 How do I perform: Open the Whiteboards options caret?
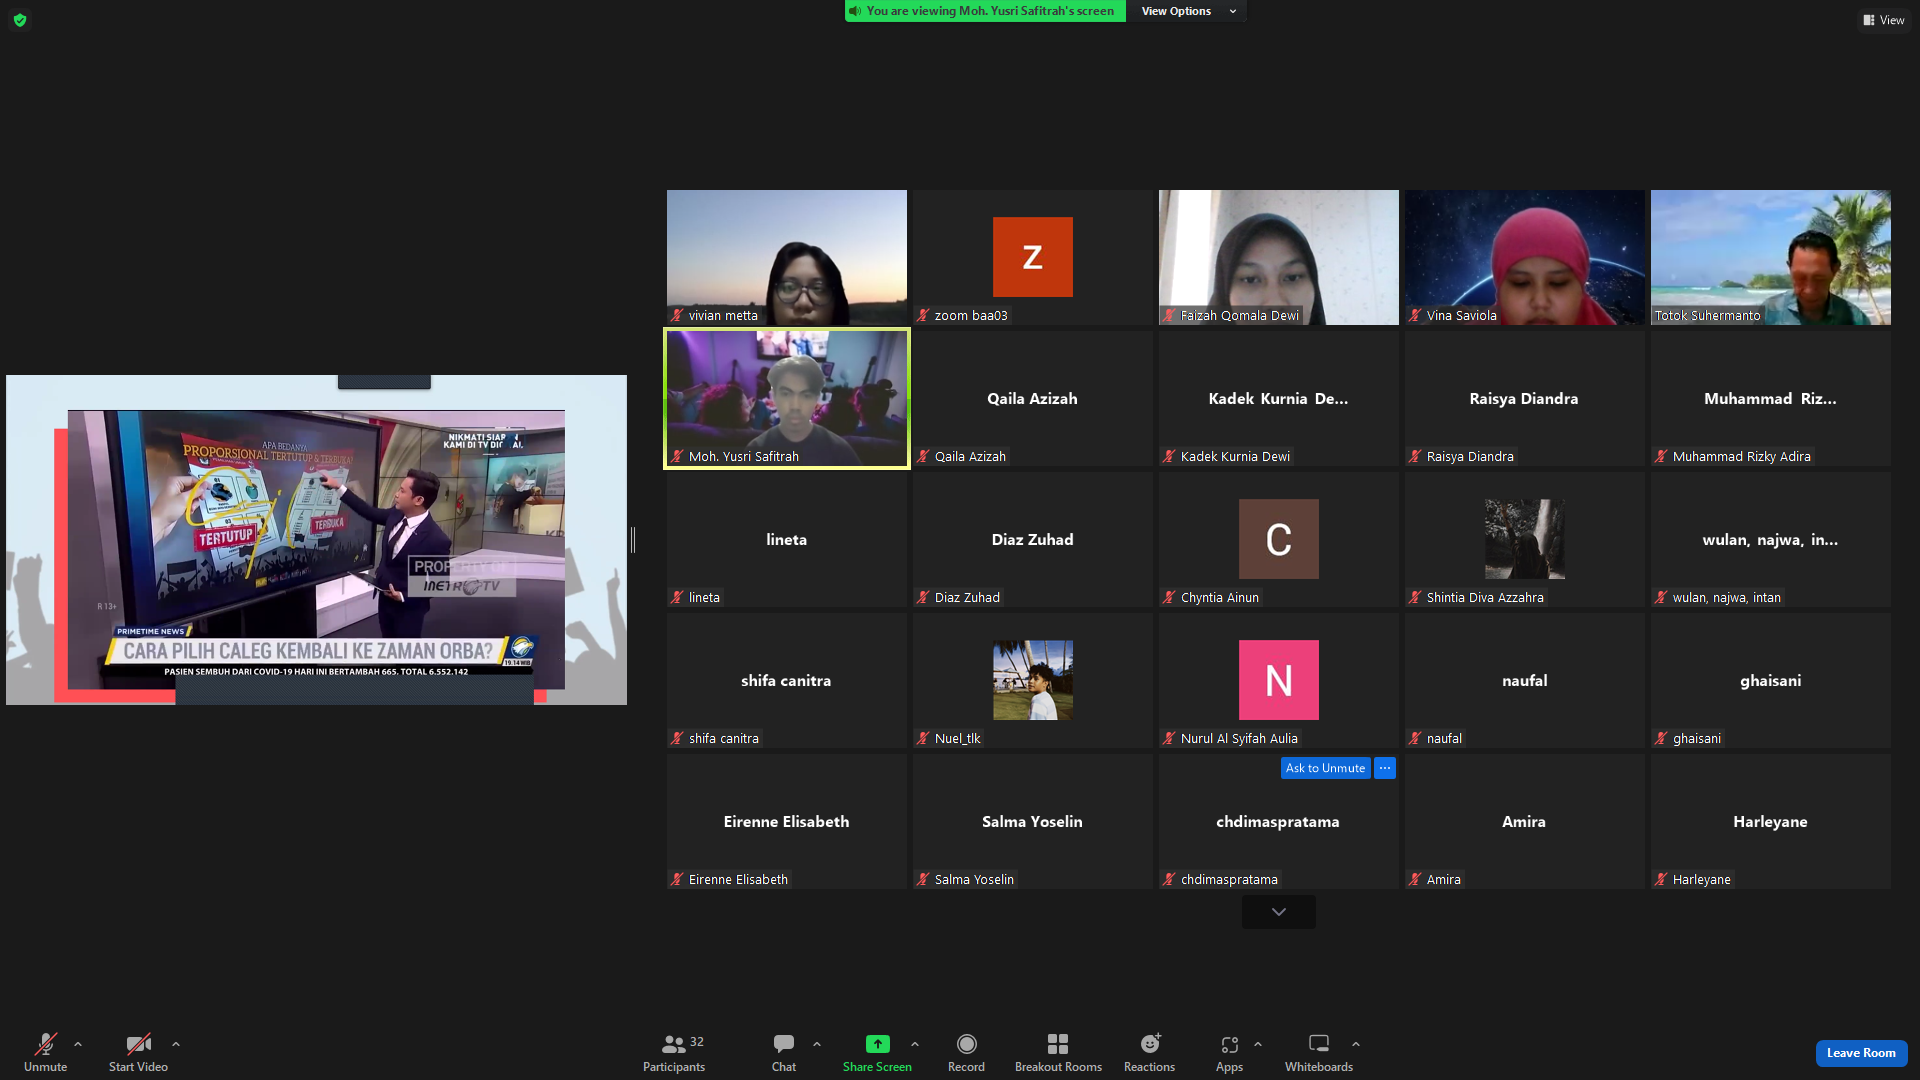point(1356,1044)
